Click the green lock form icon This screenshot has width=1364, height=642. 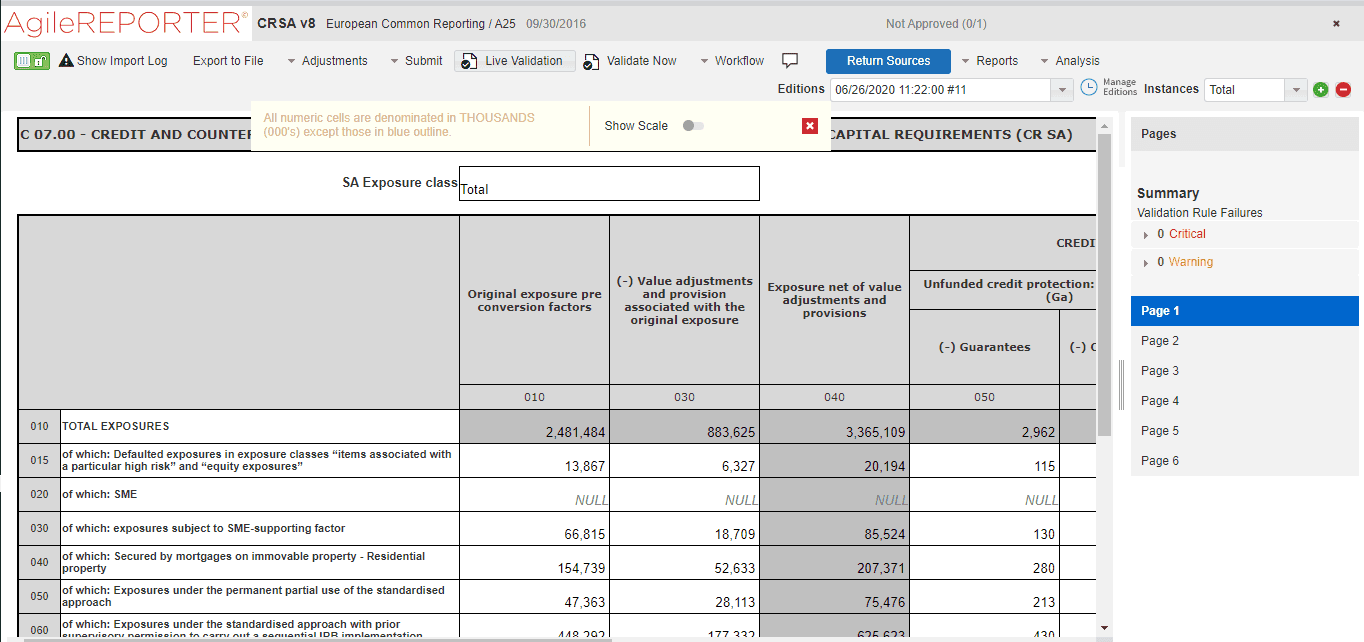point(32,61)
